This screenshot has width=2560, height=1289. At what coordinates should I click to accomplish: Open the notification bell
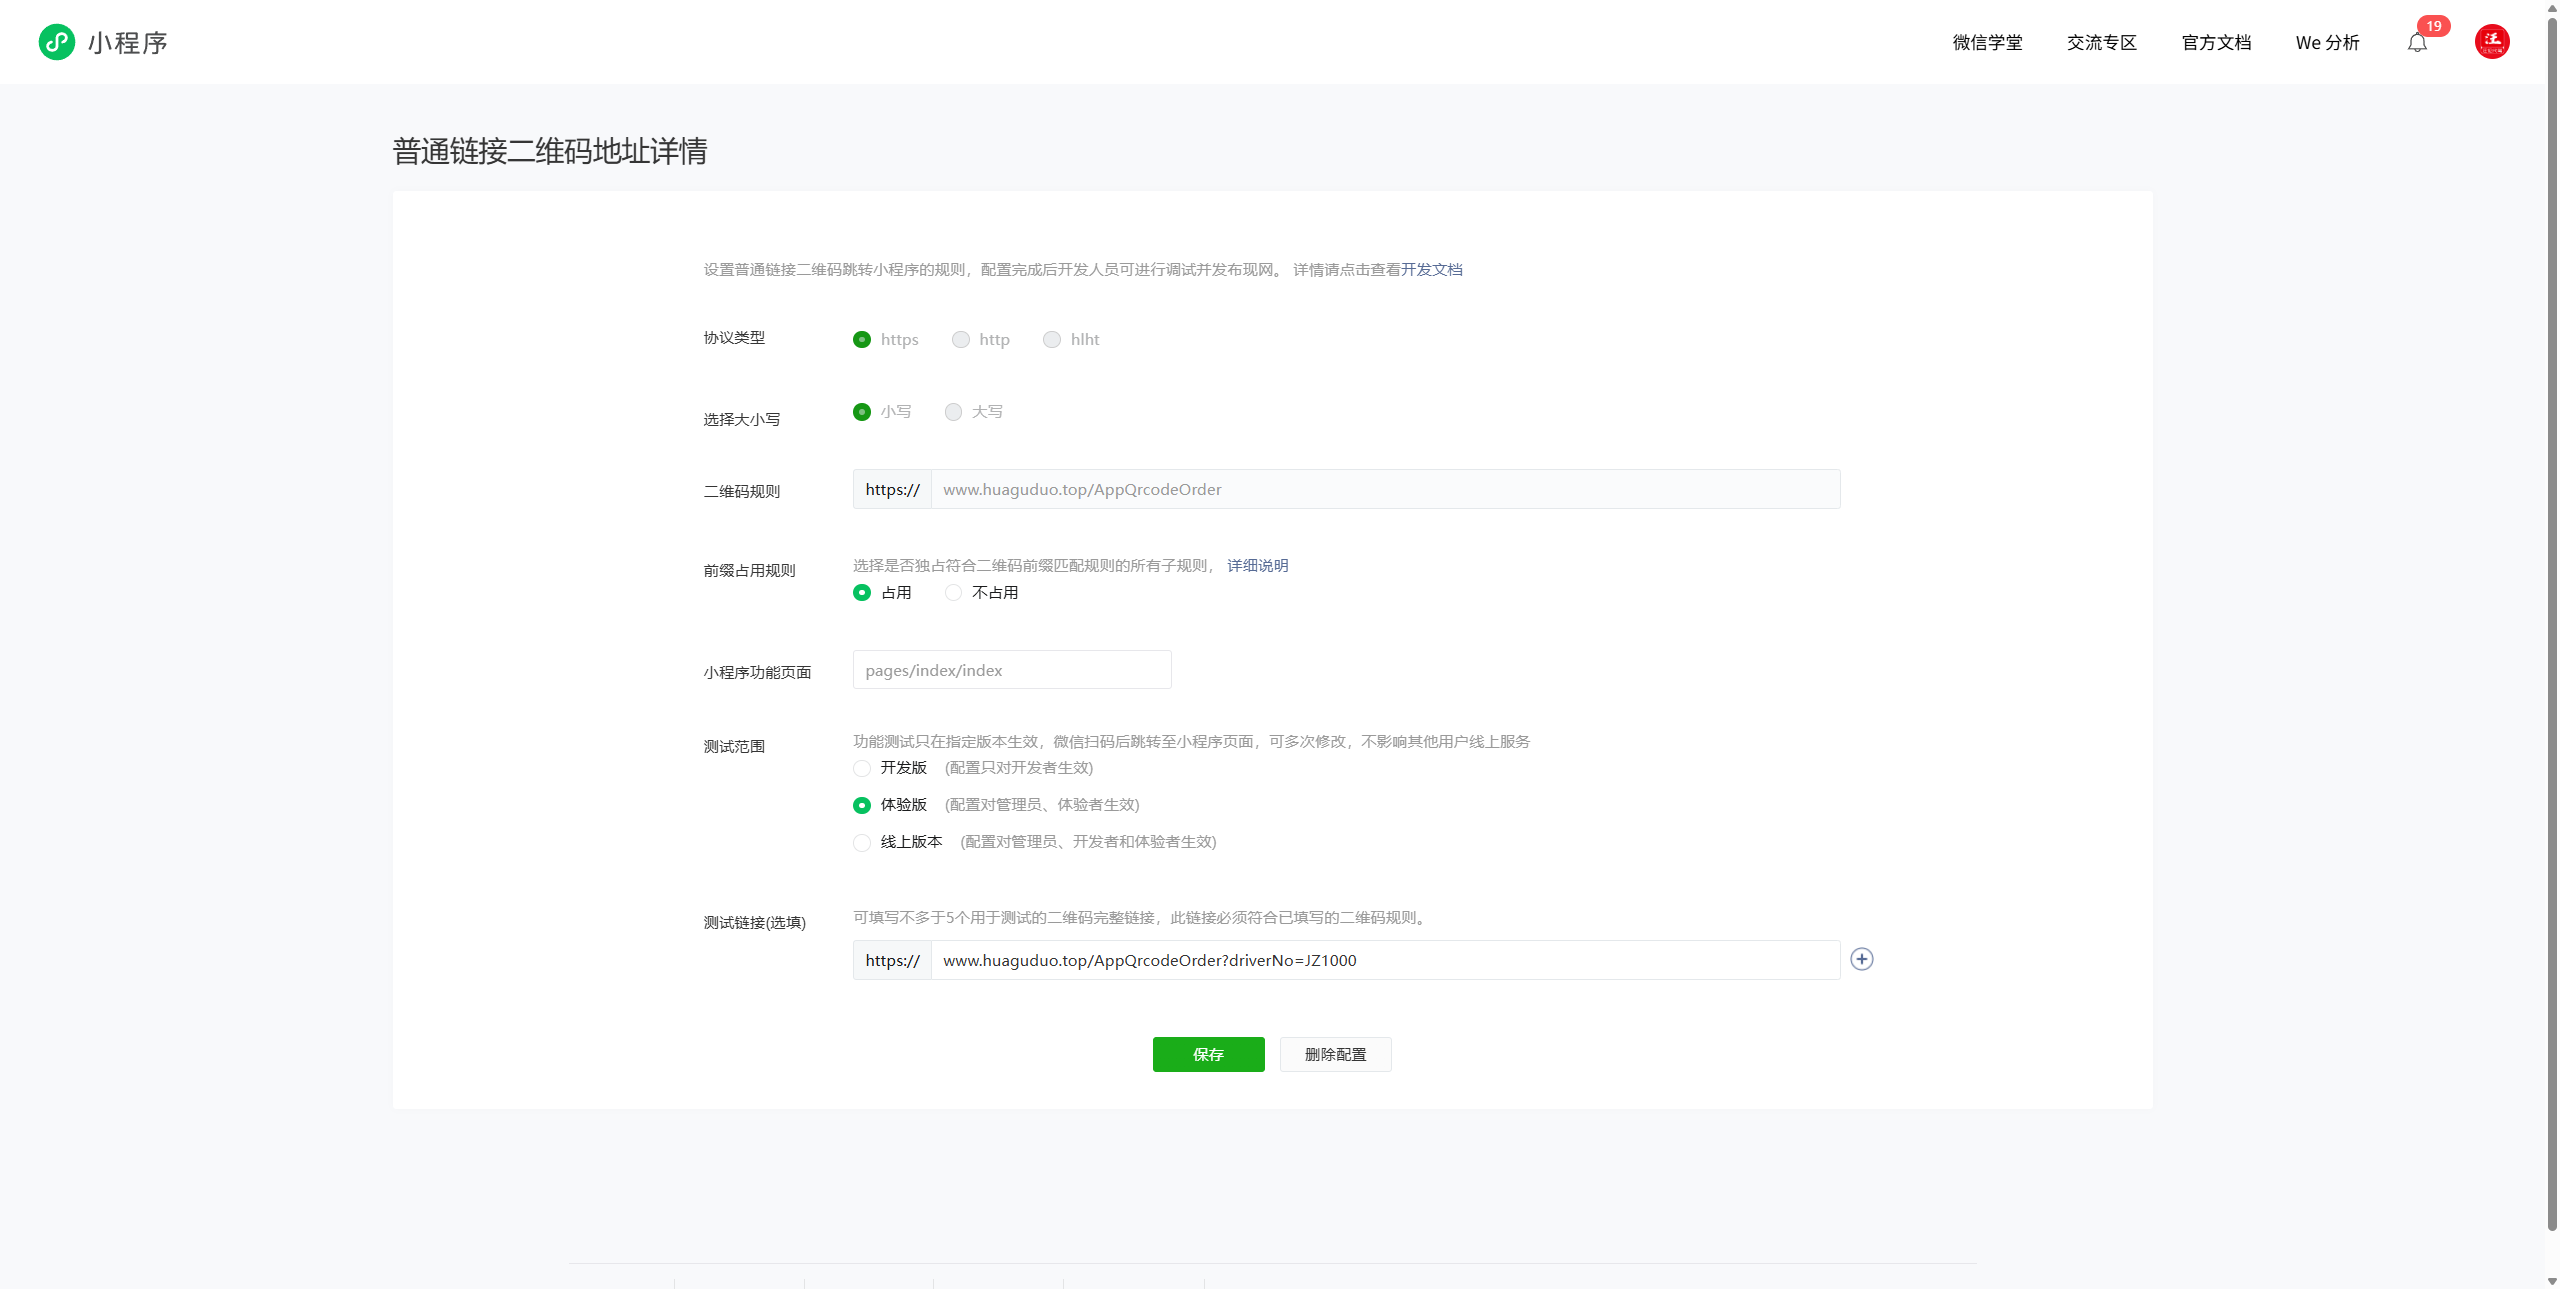pyautogui.click(x=2417, y=43)
